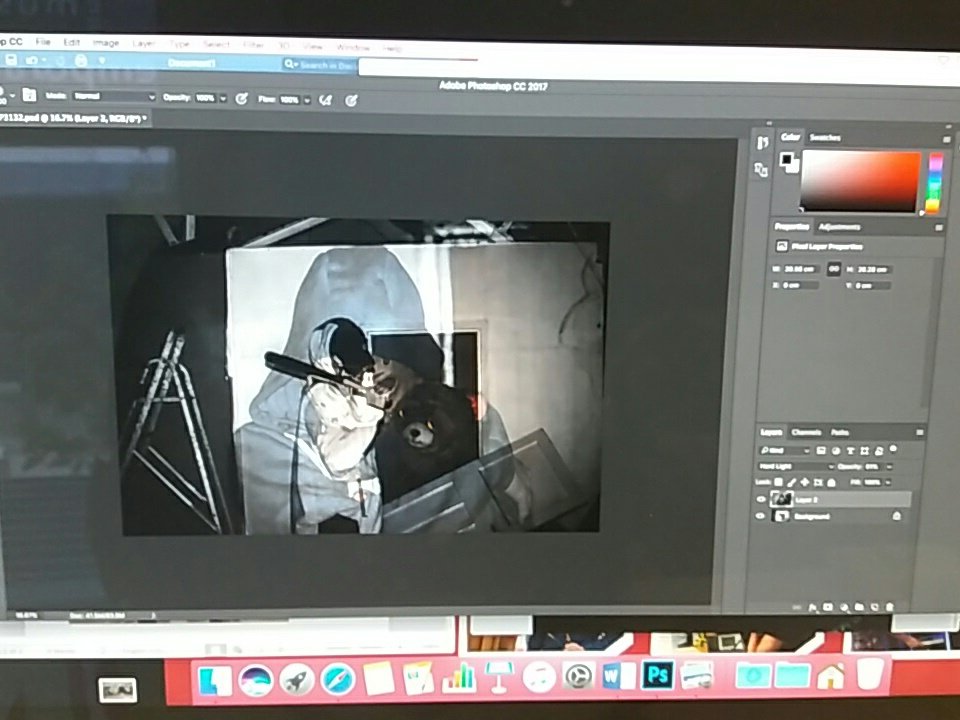
Task: Click the Search in Document field
Action: [x=320, y=64]
